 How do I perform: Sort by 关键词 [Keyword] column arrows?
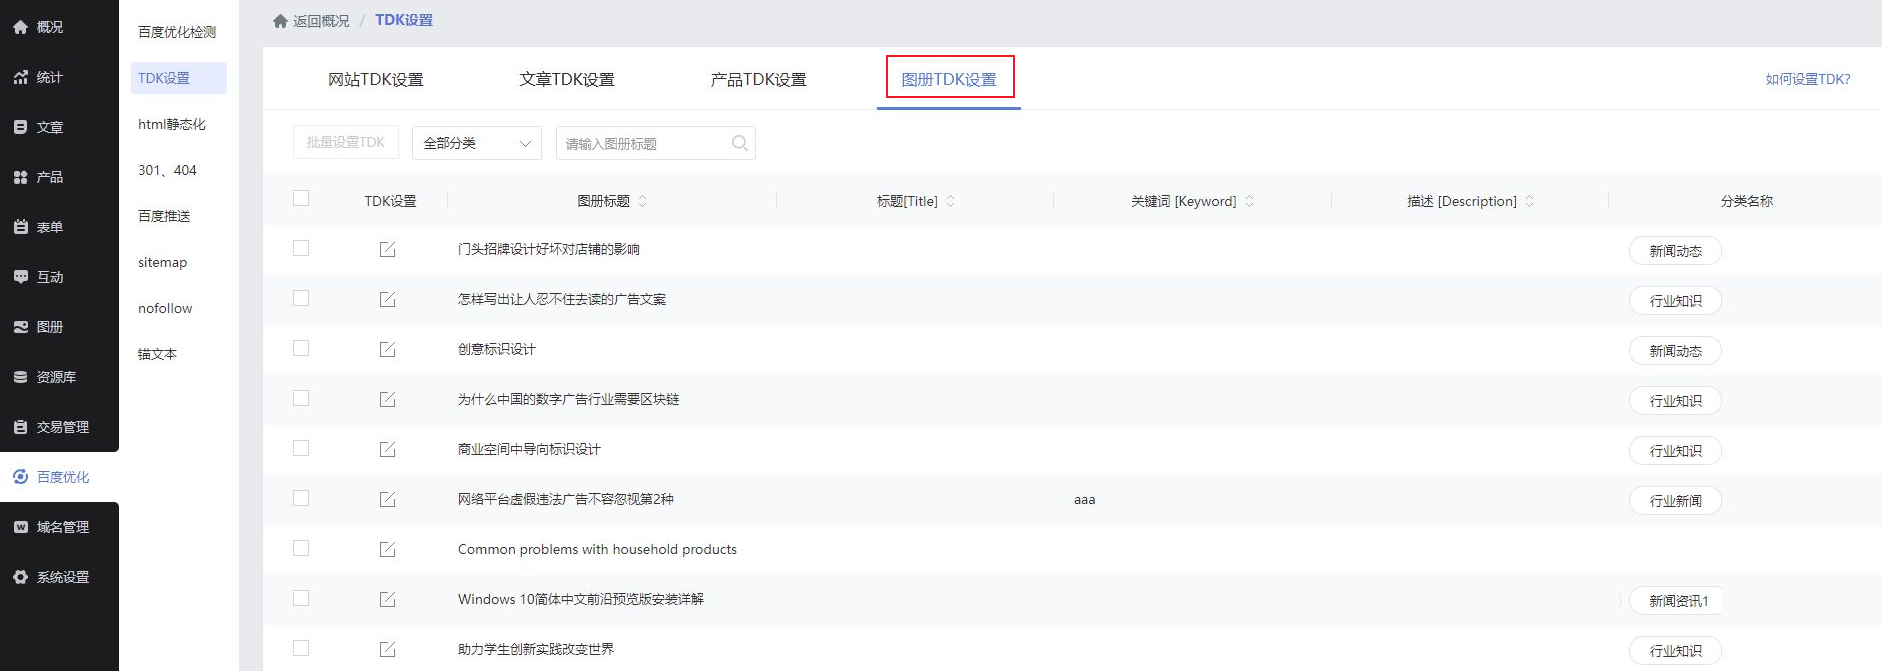tap(1249, 201)
